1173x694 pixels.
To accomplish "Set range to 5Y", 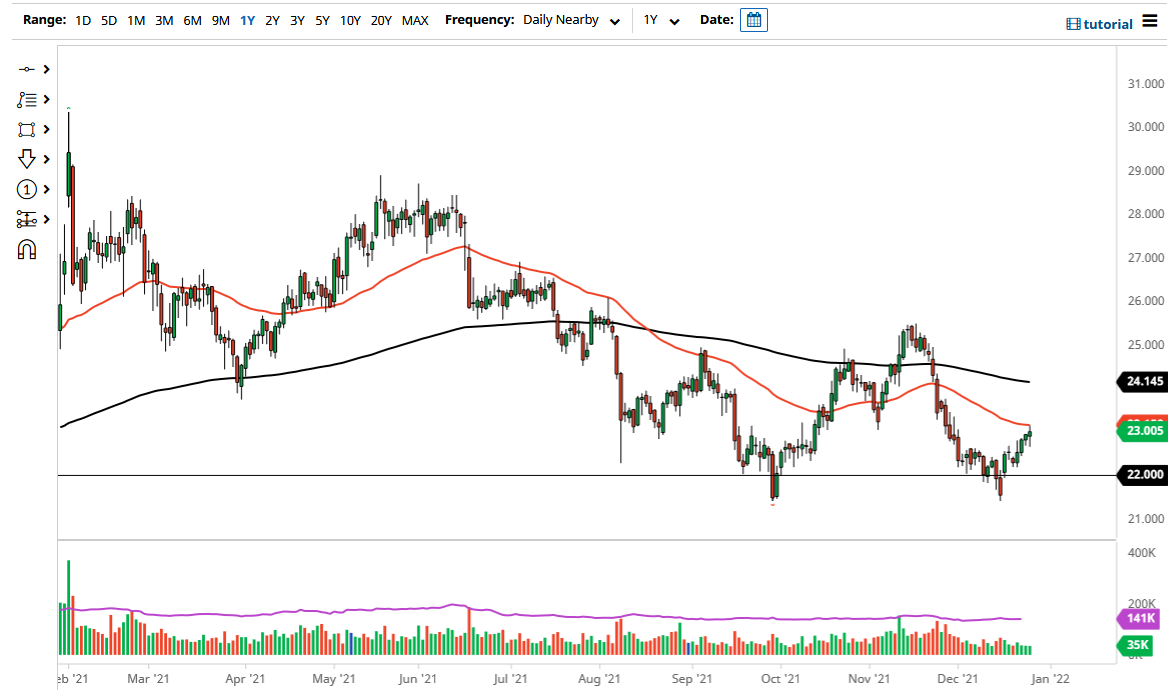I will (x=322, y=20).
